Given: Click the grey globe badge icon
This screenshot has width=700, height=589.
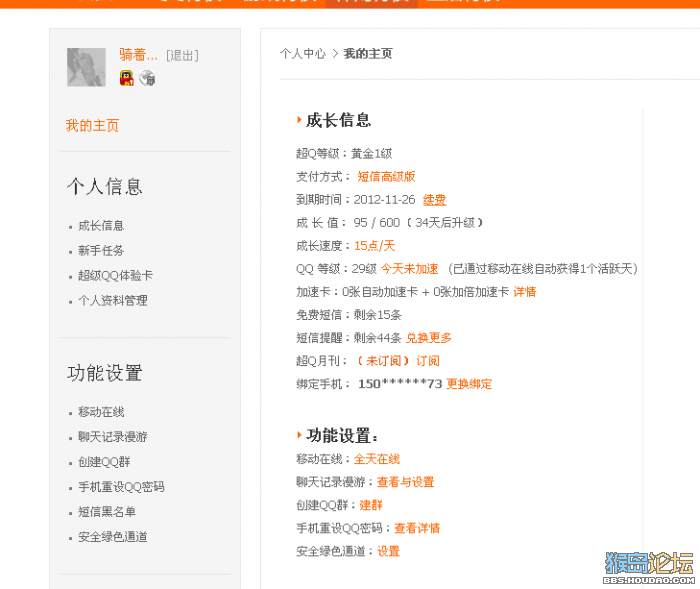Looking at the screenshot, I should [147, 78].
